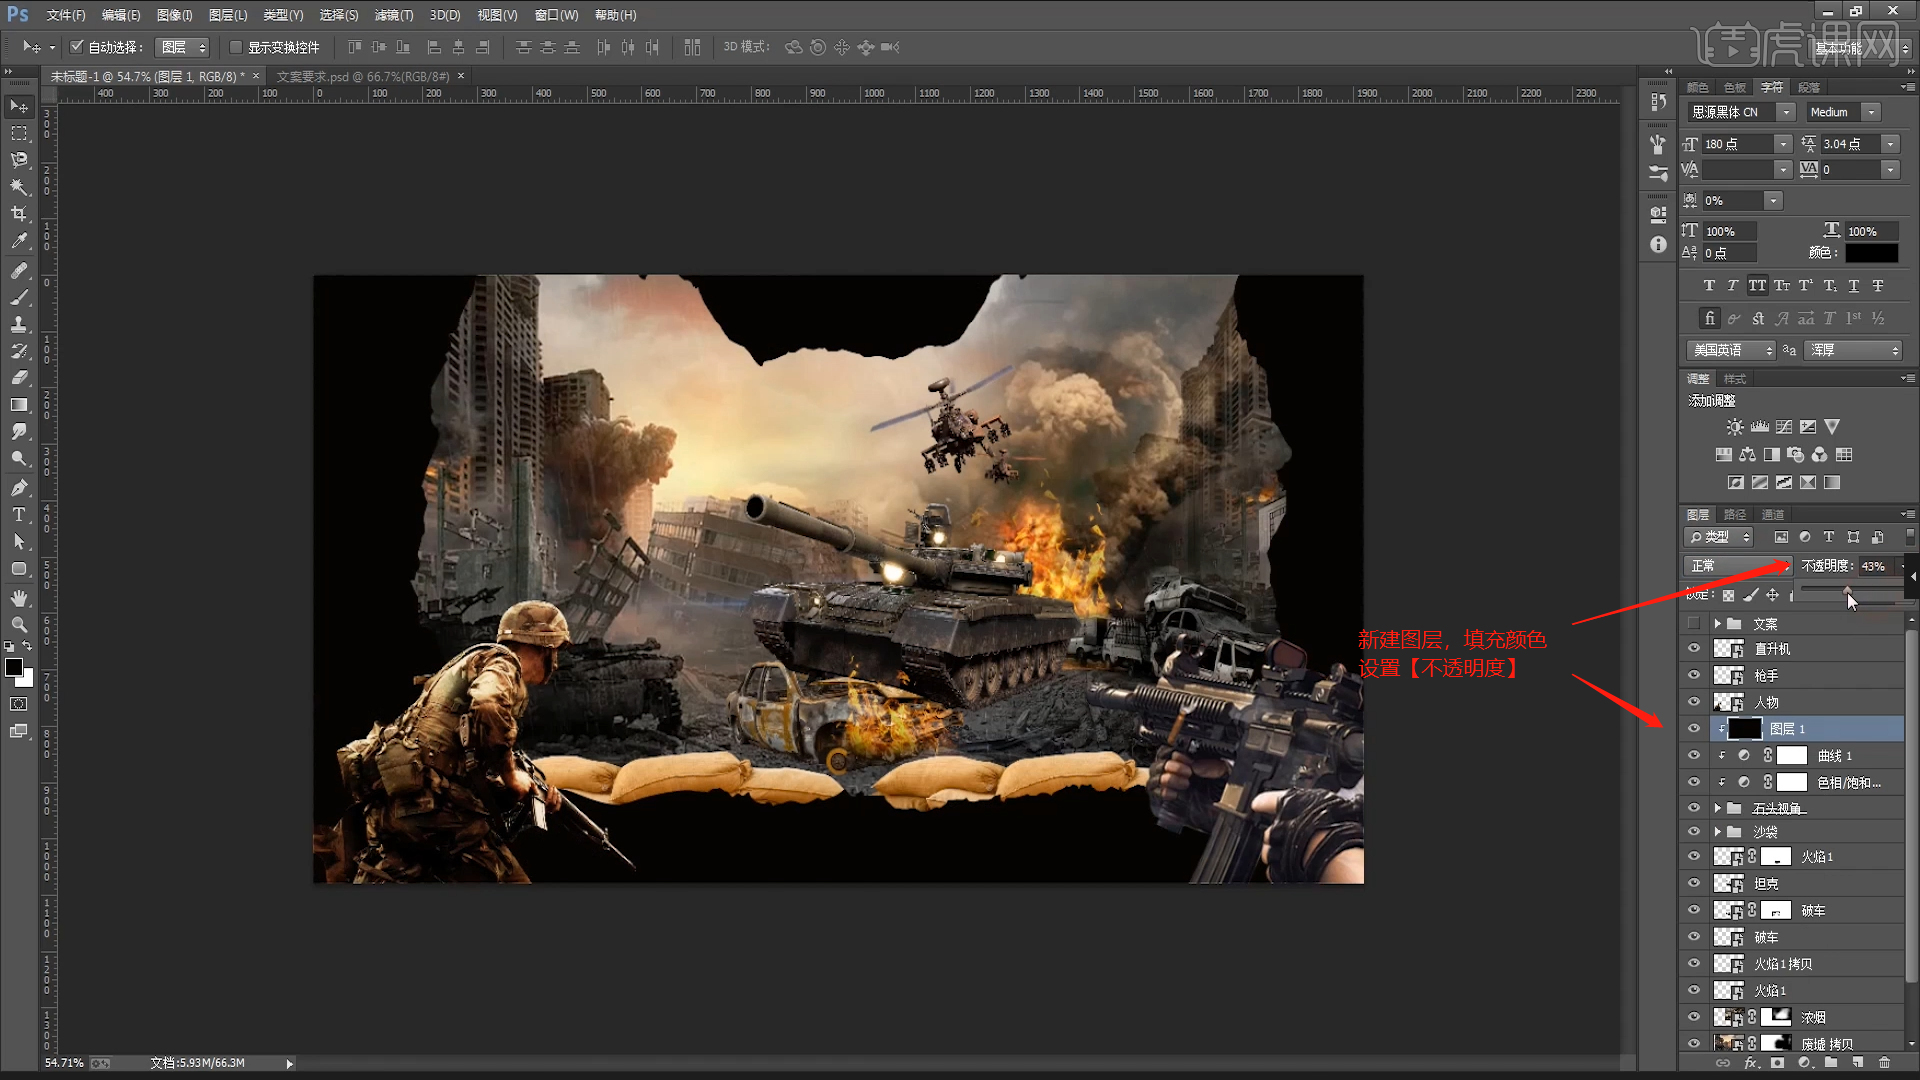This screenshot has height=1080, width=1920.
Task: Select the 图层 1 layer thumbnail
Action: [x=1744, y=729]
